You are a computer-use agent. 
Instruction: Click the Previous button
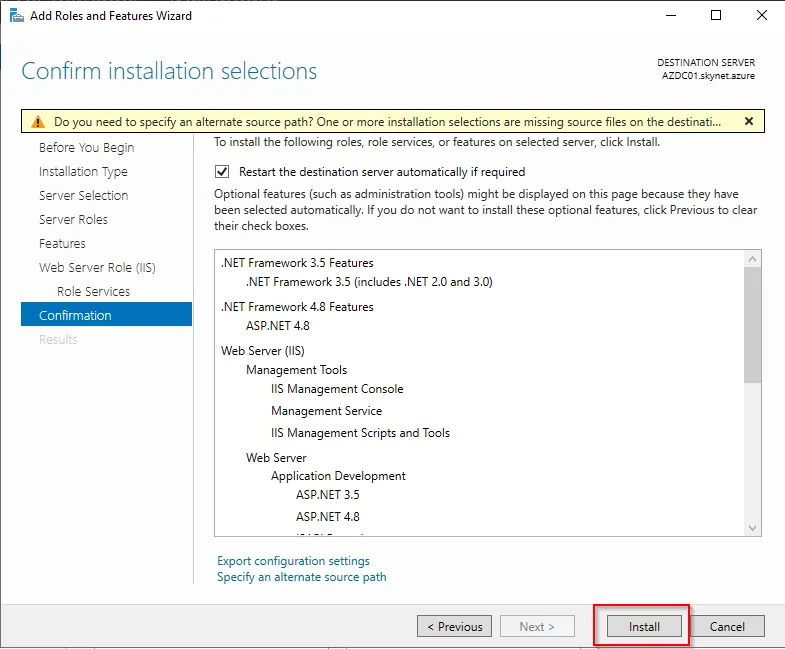point(455,626)
